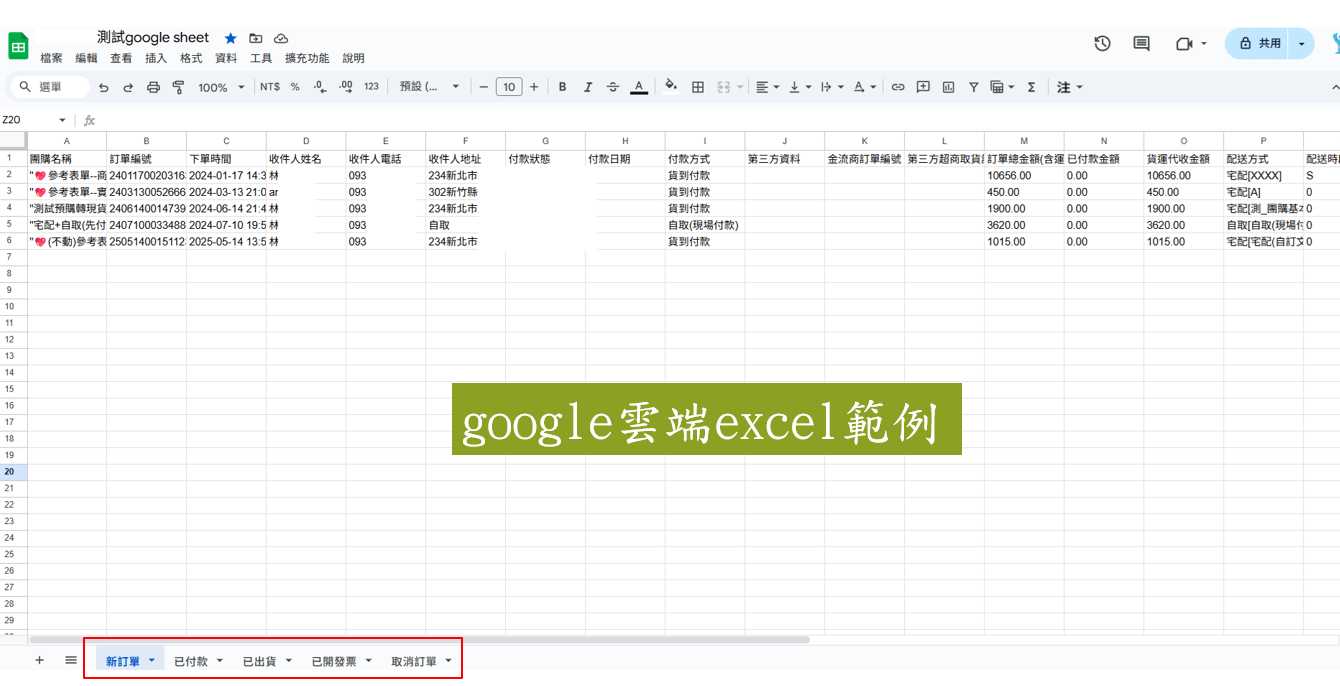Screen dimensions: 1340x686
Task: Toggle italic formatting
Action: point(588,87)
